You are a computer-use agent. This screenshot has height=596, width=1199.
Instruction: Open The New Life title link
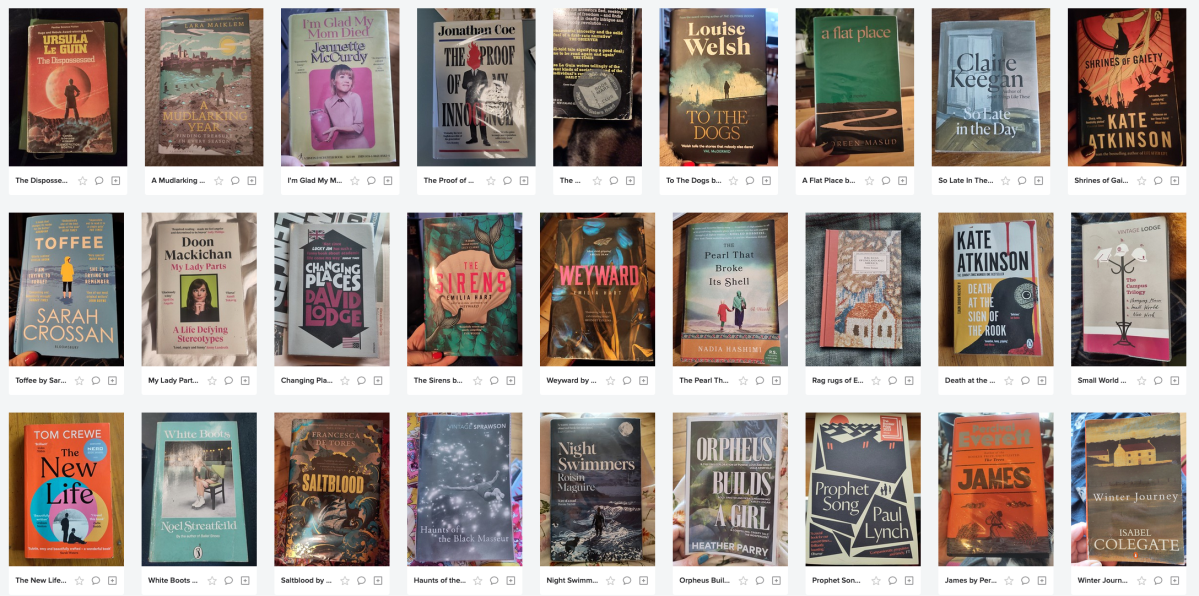(41, 580)
